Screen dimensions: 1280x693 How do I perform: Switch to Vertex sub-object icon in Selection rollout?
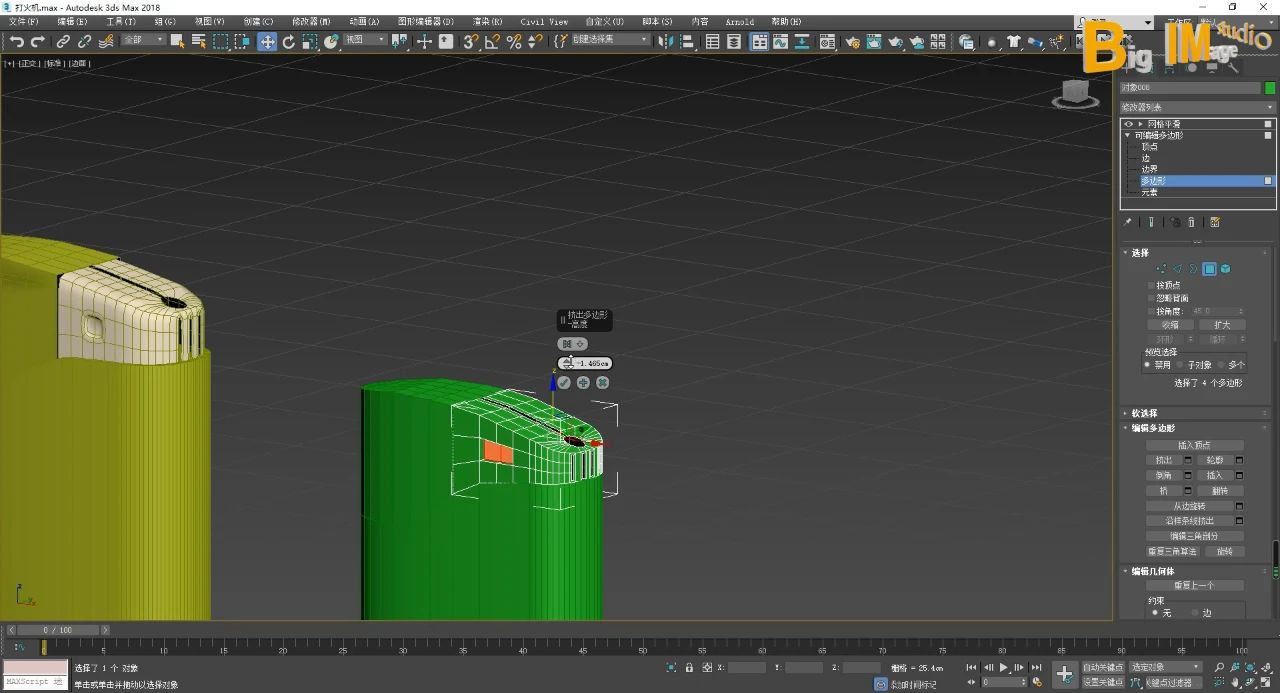point(1161,269)
